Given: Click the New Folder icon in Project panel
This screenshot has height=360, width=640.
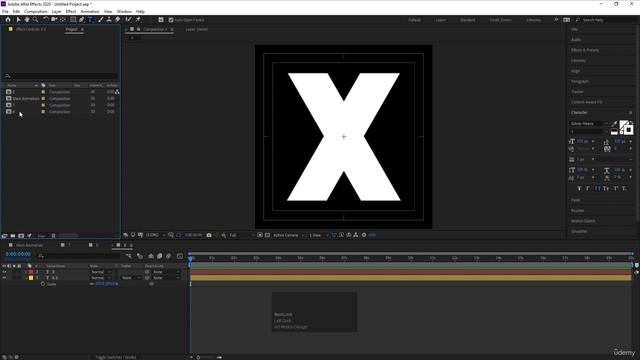Looking at the screenshot, I should point(13,236).
